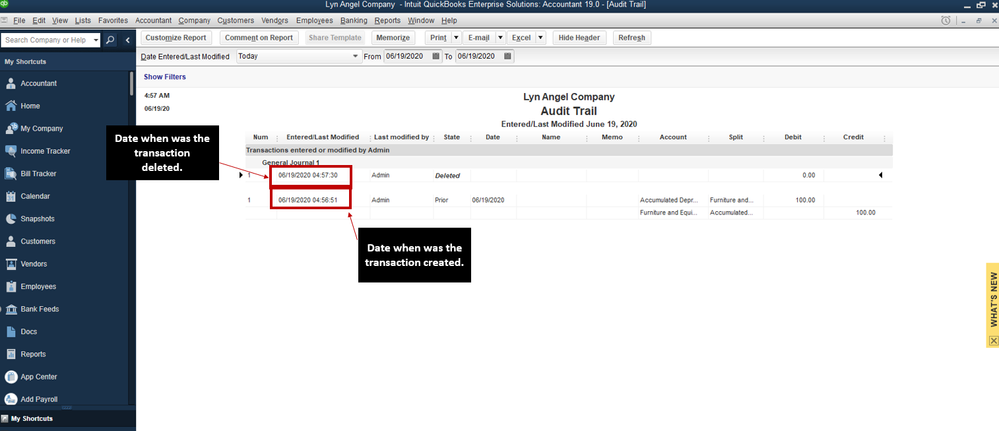
Task: Click the Excel button
Action: (521, 38)
